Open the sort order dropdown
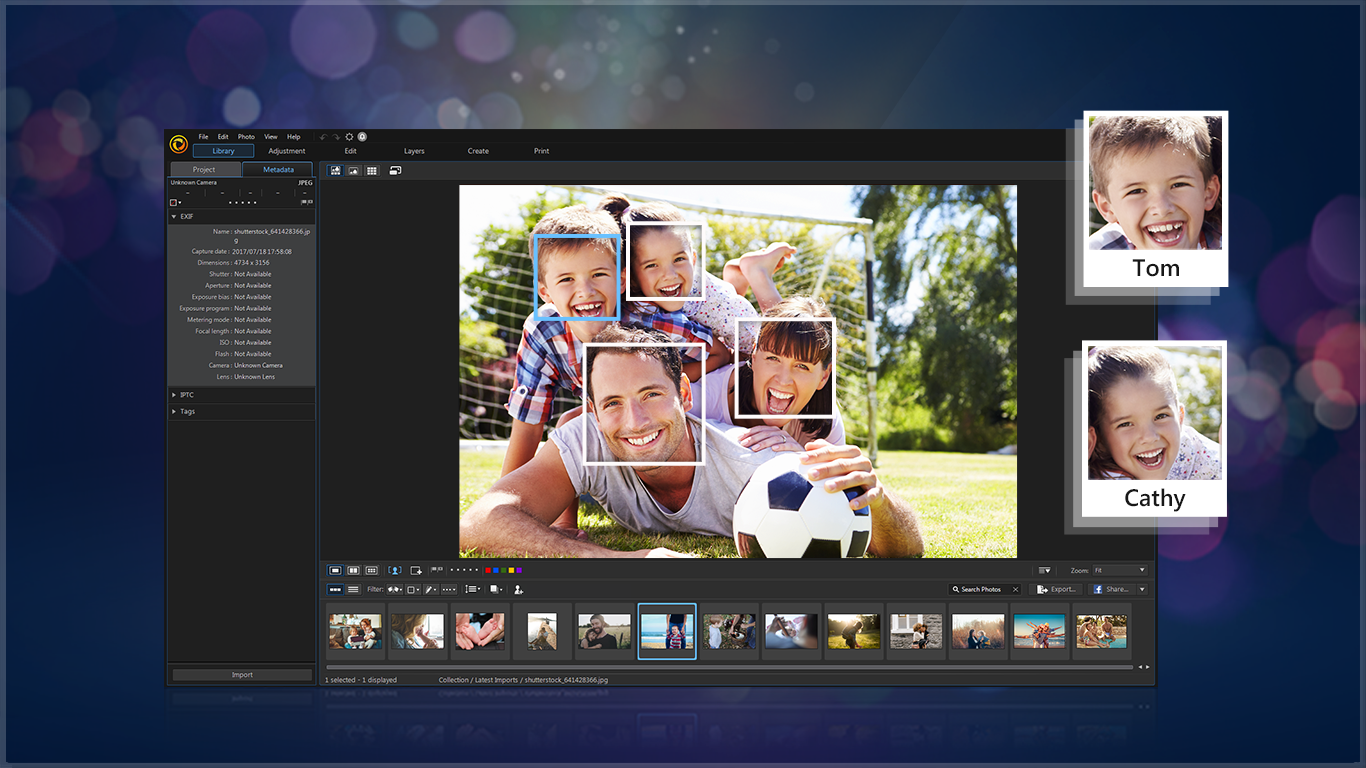The width and height of the screenshot is (1366, 768). 473,589
